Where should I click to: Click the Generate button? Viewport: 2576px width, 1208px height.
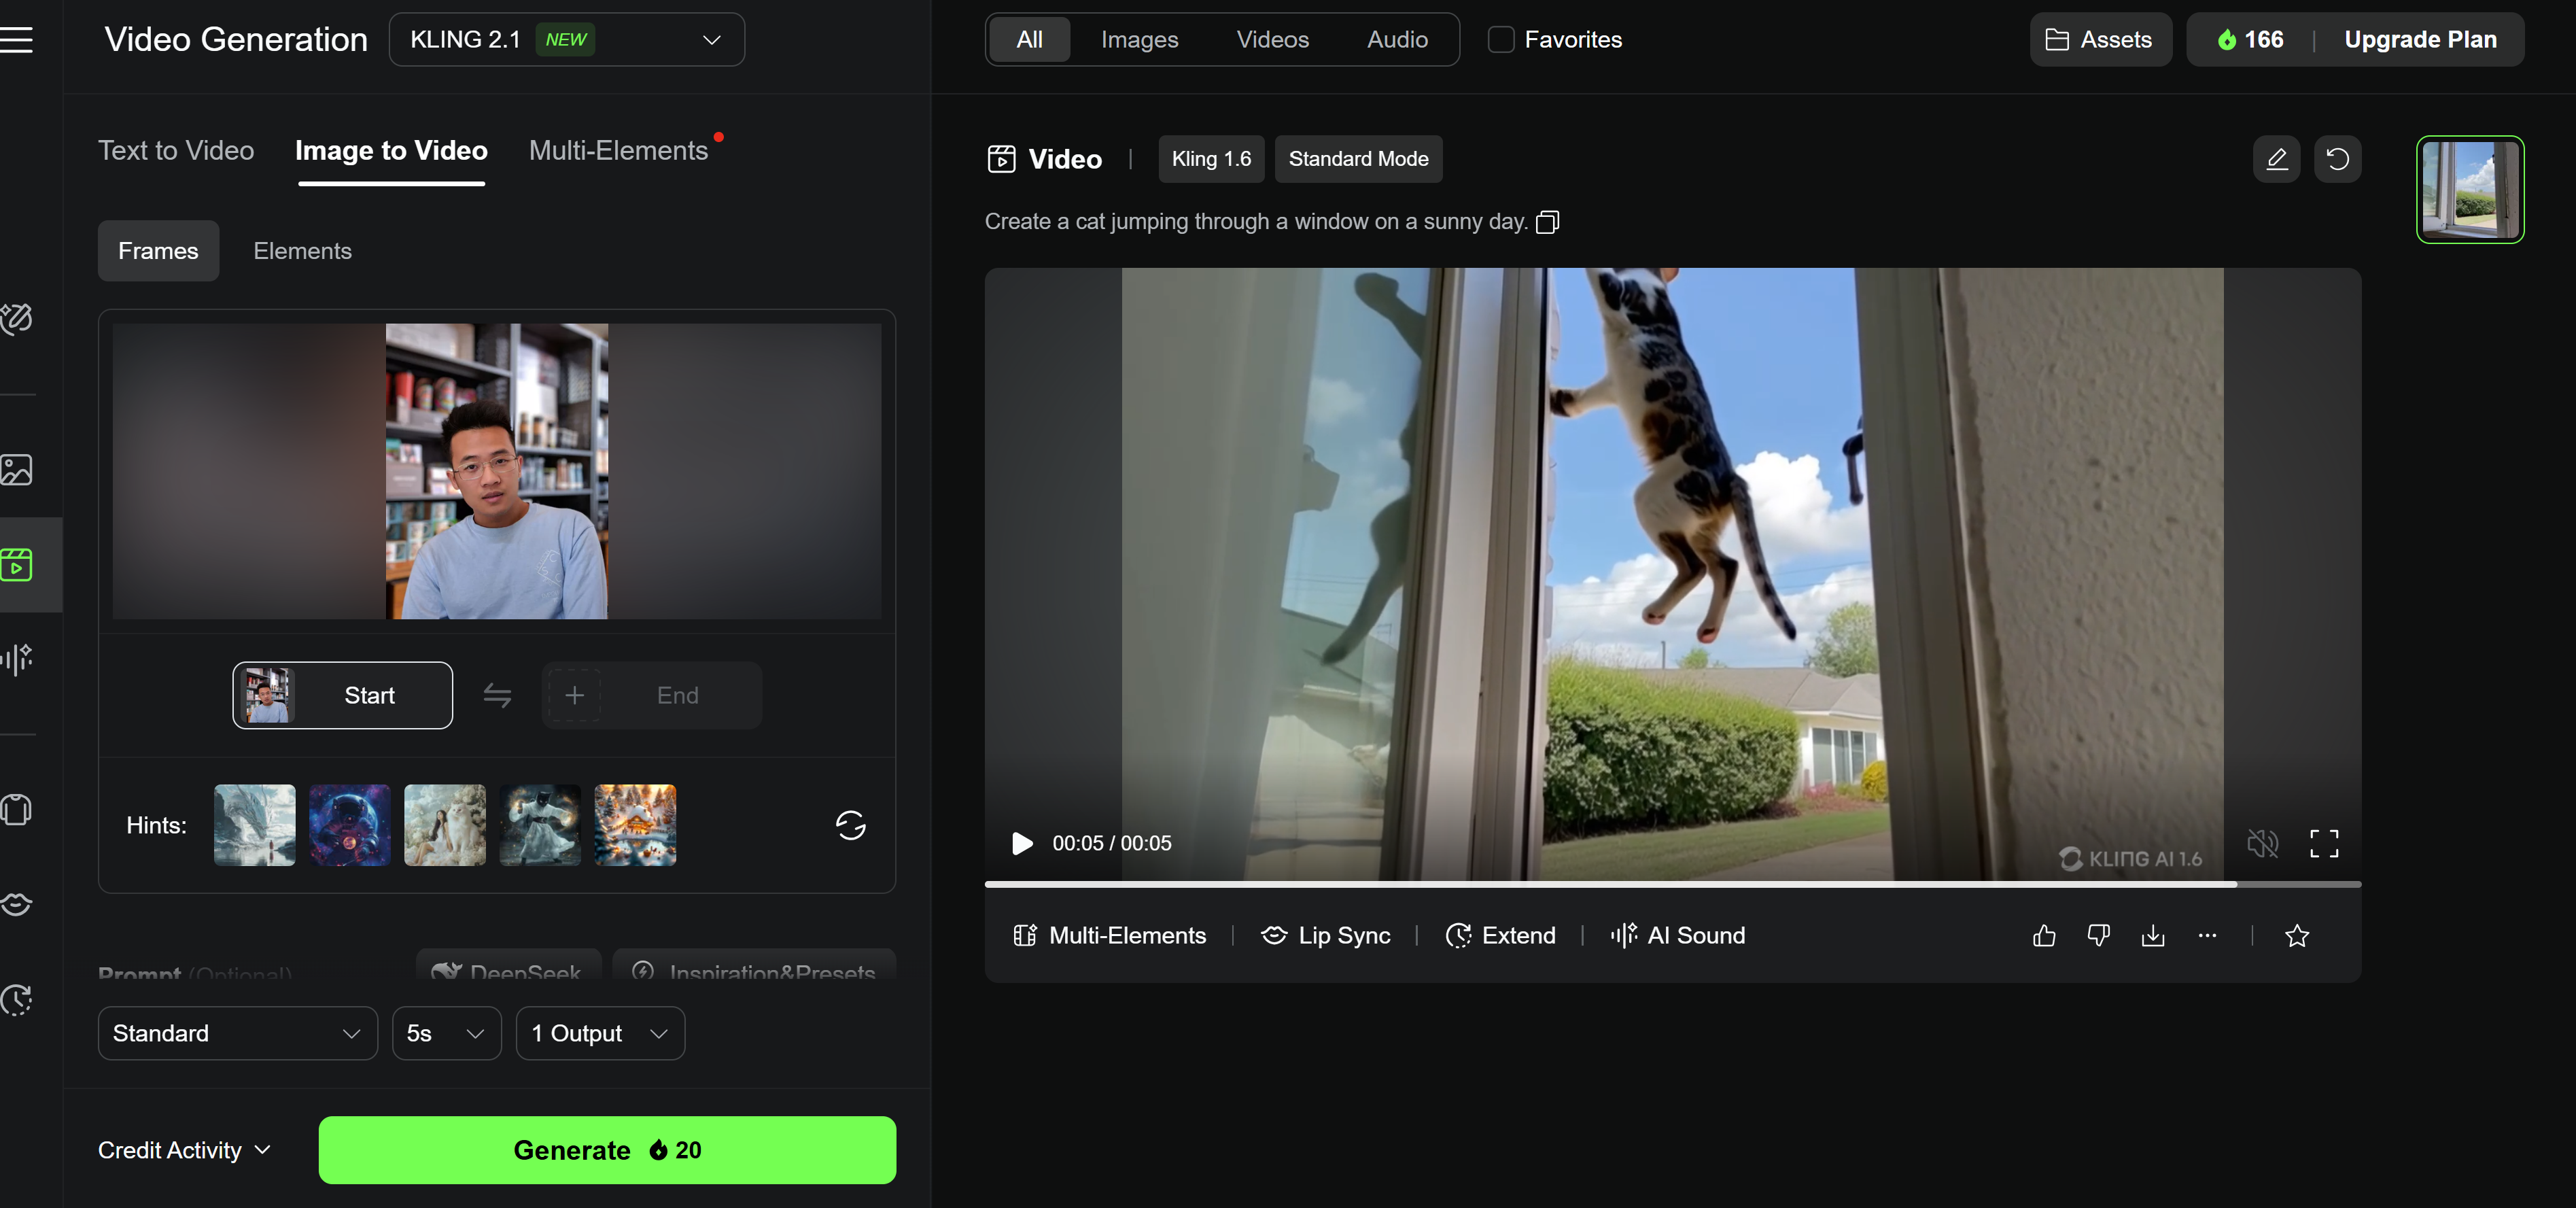click(x=606, y=1150)
